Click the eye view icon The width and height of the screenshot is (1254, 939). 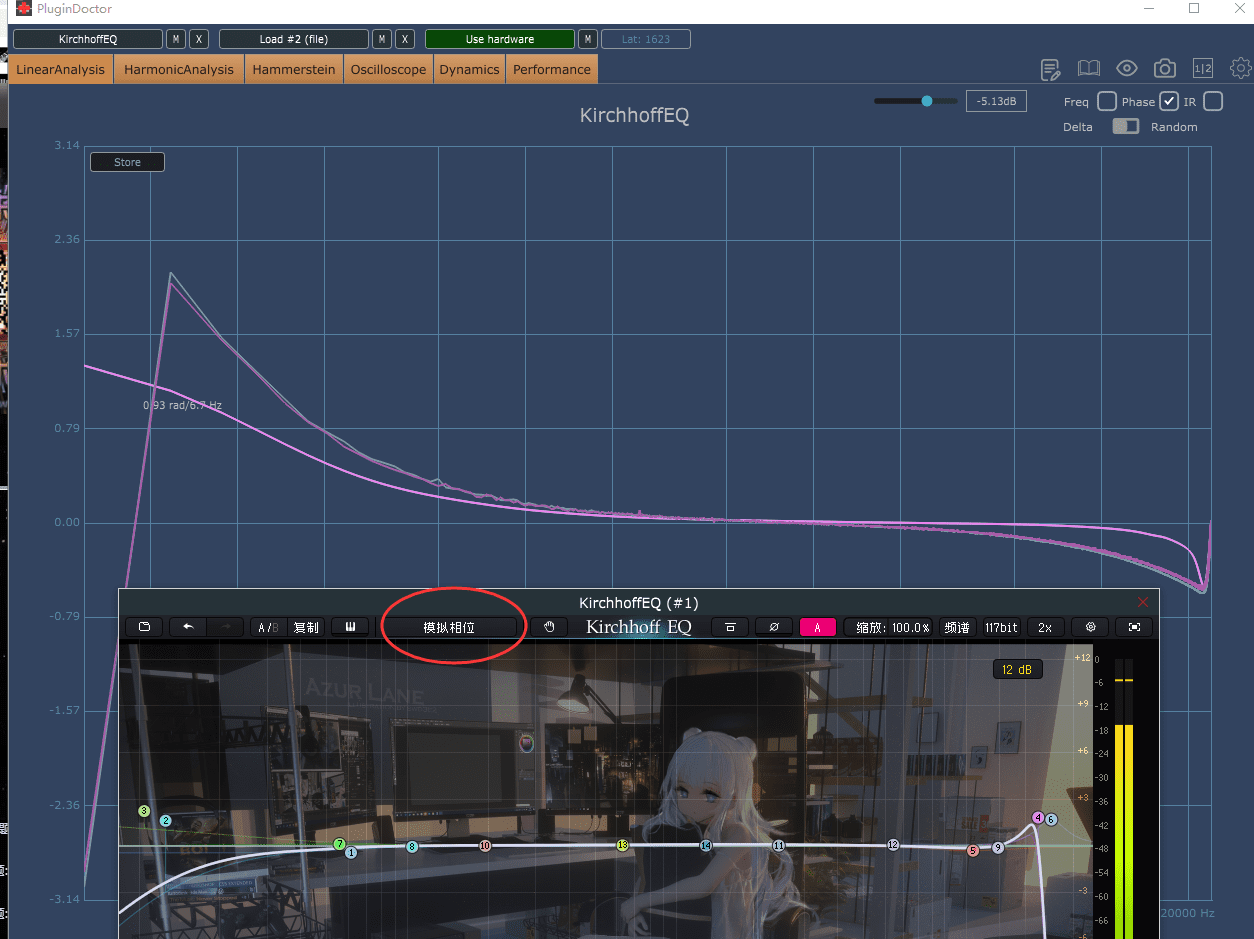(x=1127, y=69)
